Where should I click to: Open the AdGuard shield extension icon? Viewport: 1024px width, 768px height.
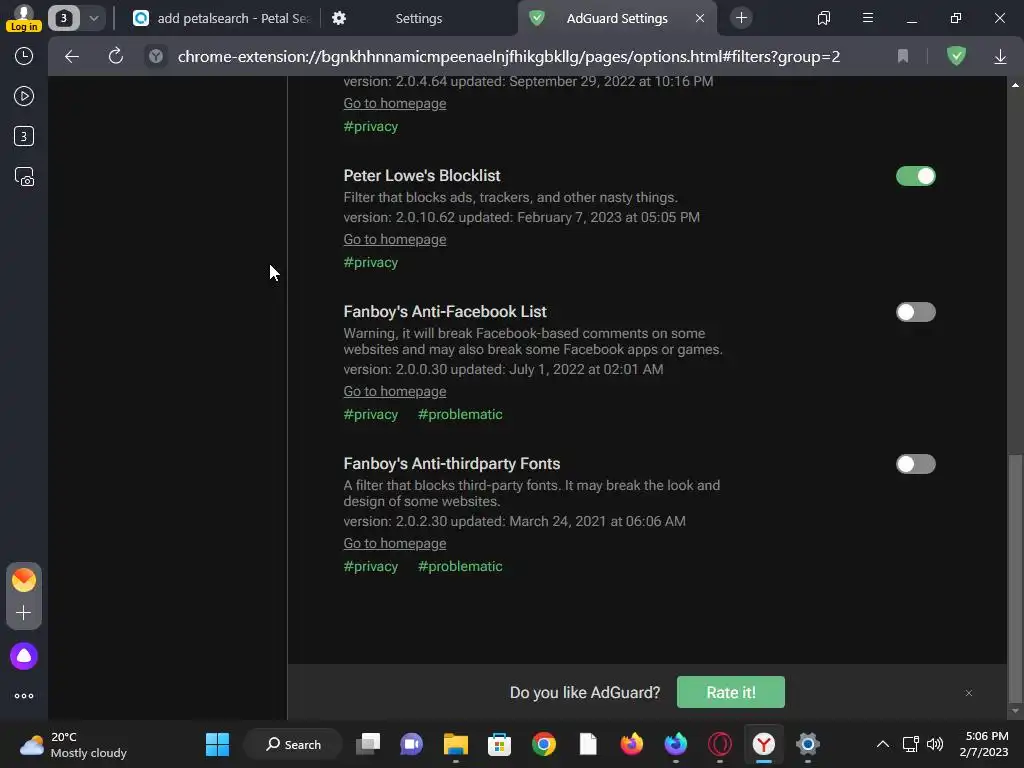956,56
